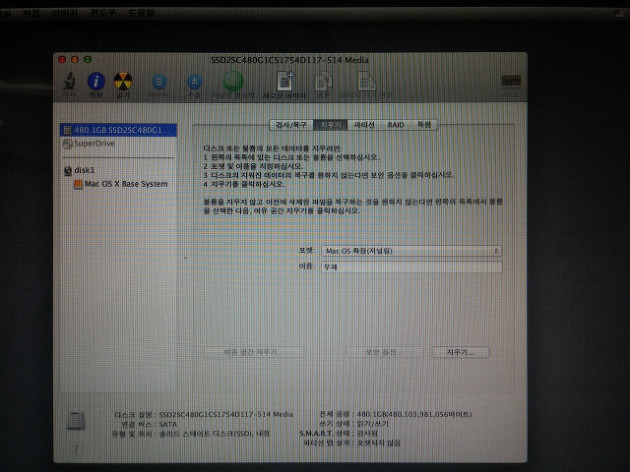The image size is (630, 472).
Task: Click the disk1 disk image icon
Action: 68,171
